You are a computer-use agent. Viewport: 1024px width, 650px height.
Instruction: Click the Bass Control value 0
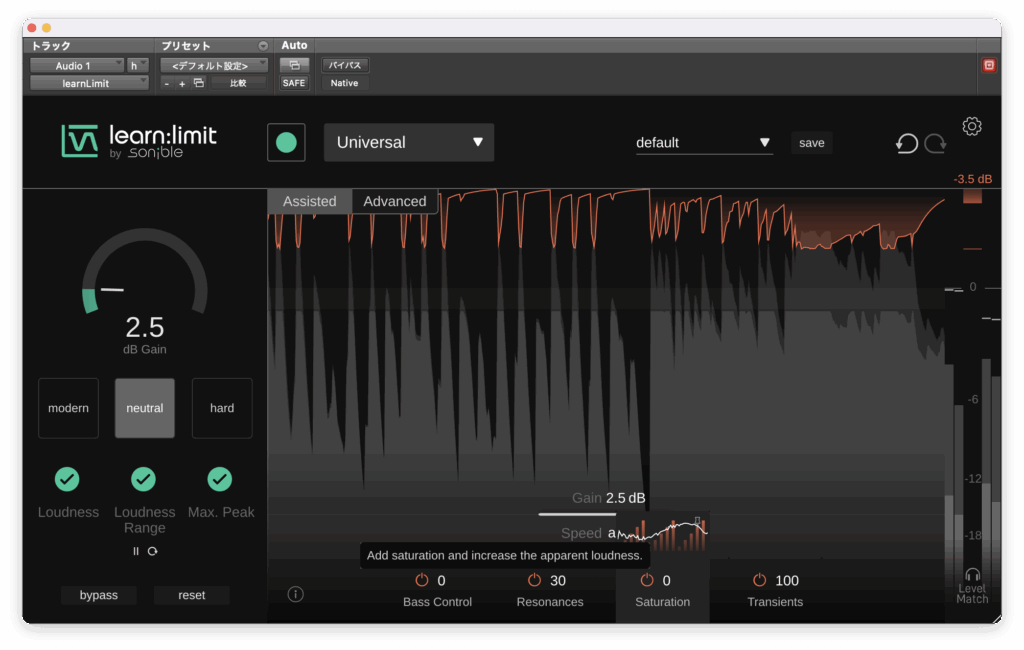tap(441, 581)
